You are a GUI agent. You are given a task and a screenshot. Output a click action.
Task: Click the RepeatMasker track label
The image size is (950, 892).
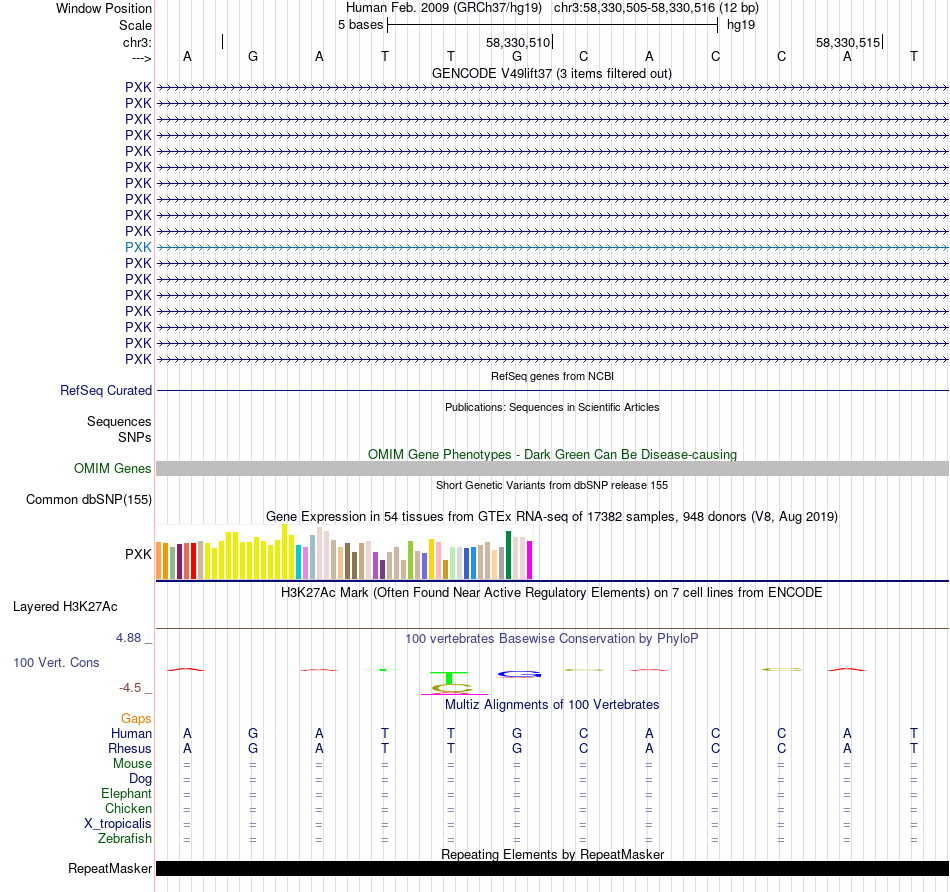pos(110,868)
